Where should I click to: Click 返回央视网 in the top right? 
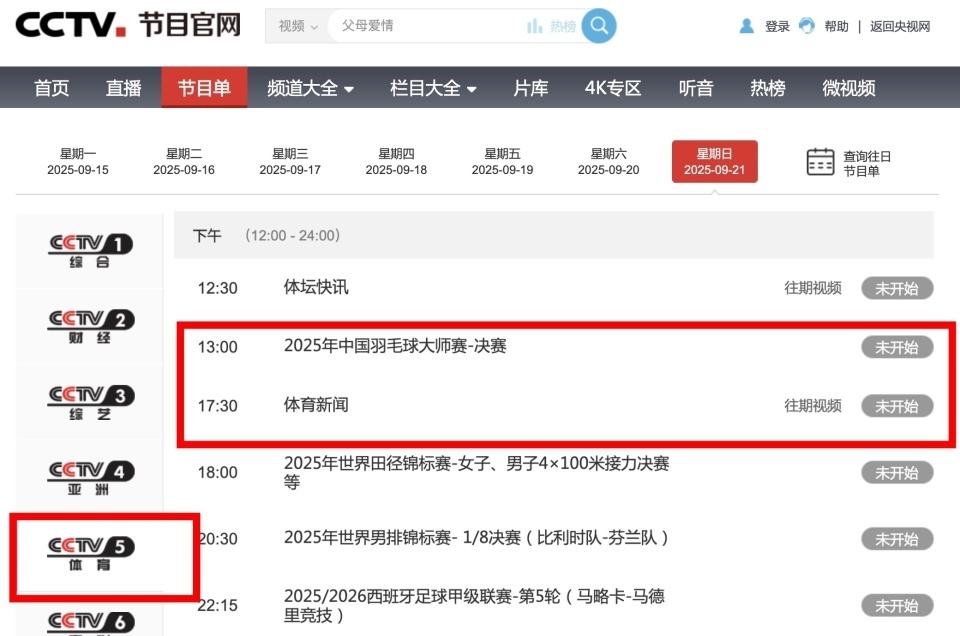[899, 25]
